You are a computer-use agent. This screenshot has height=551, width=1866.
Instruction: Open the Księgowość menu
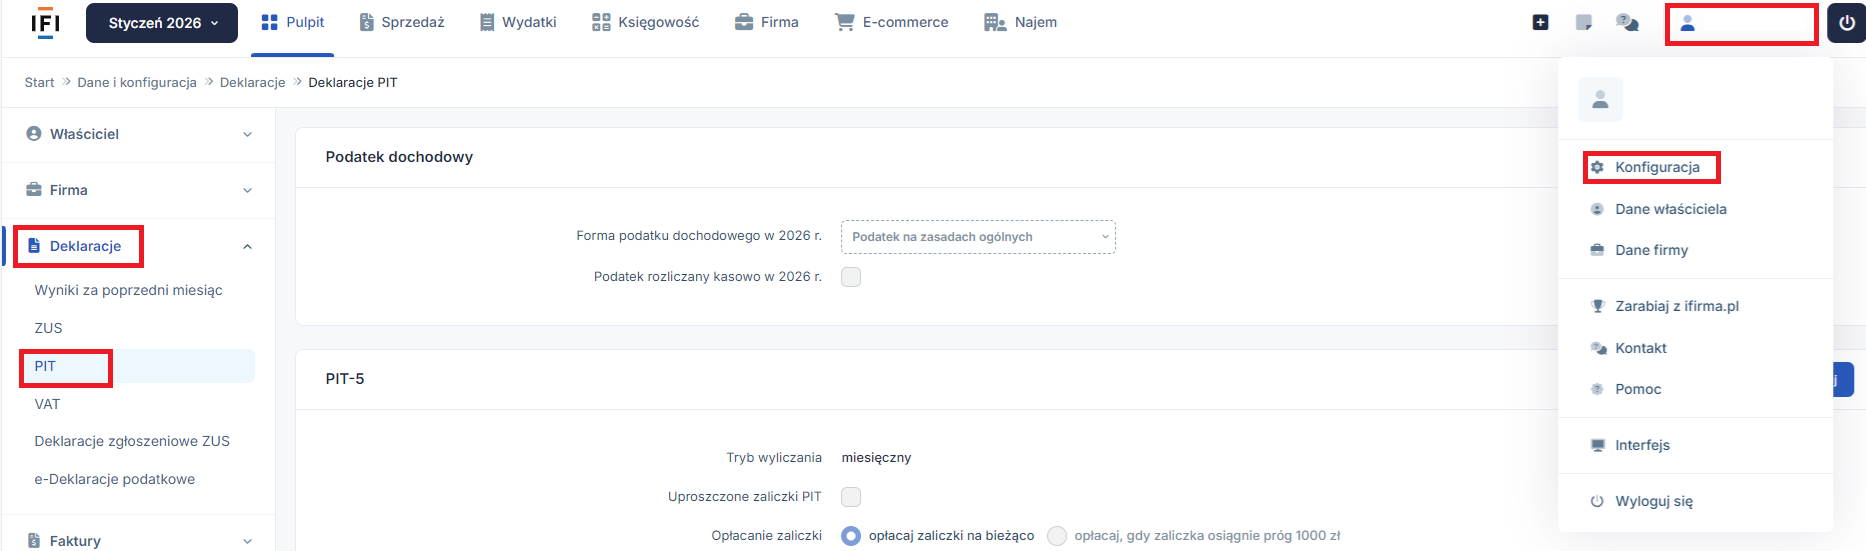[x=645, y=22]
